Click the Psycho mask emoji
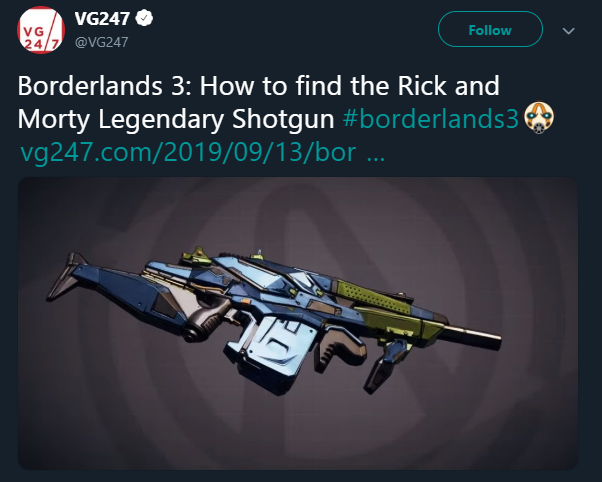The image size is (602, 482). coord(539,118)
